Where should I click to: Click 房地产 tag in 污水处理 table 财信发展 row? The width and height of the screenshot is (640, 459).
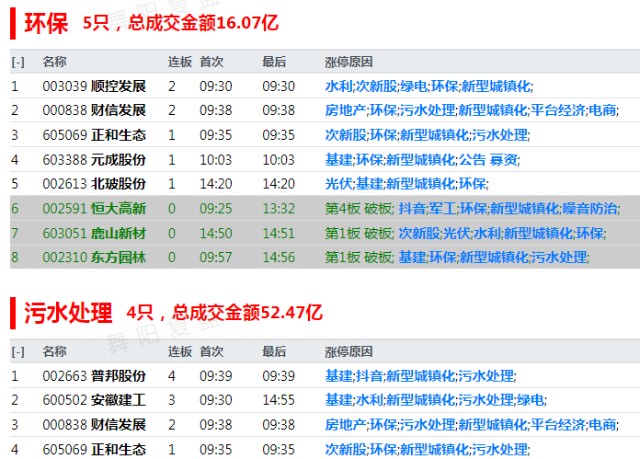(346, 425)
